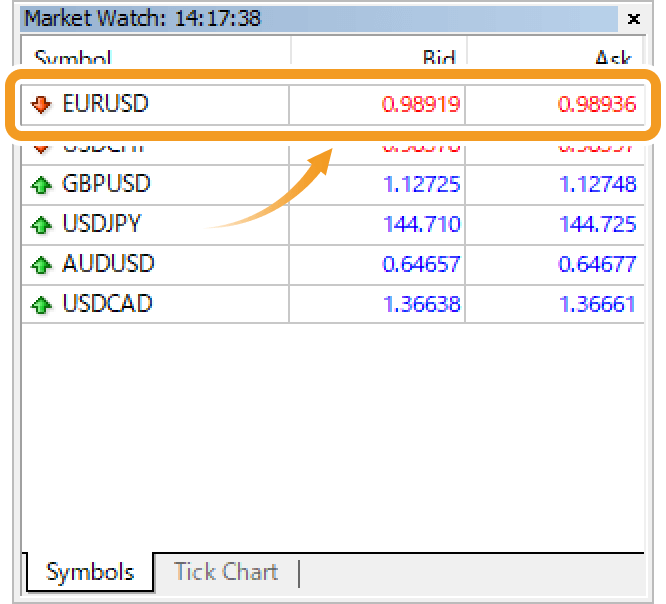Click the AUDUSD ask price 0.64677
Viewport: 666px width, 604px height.
click(597, 264)
